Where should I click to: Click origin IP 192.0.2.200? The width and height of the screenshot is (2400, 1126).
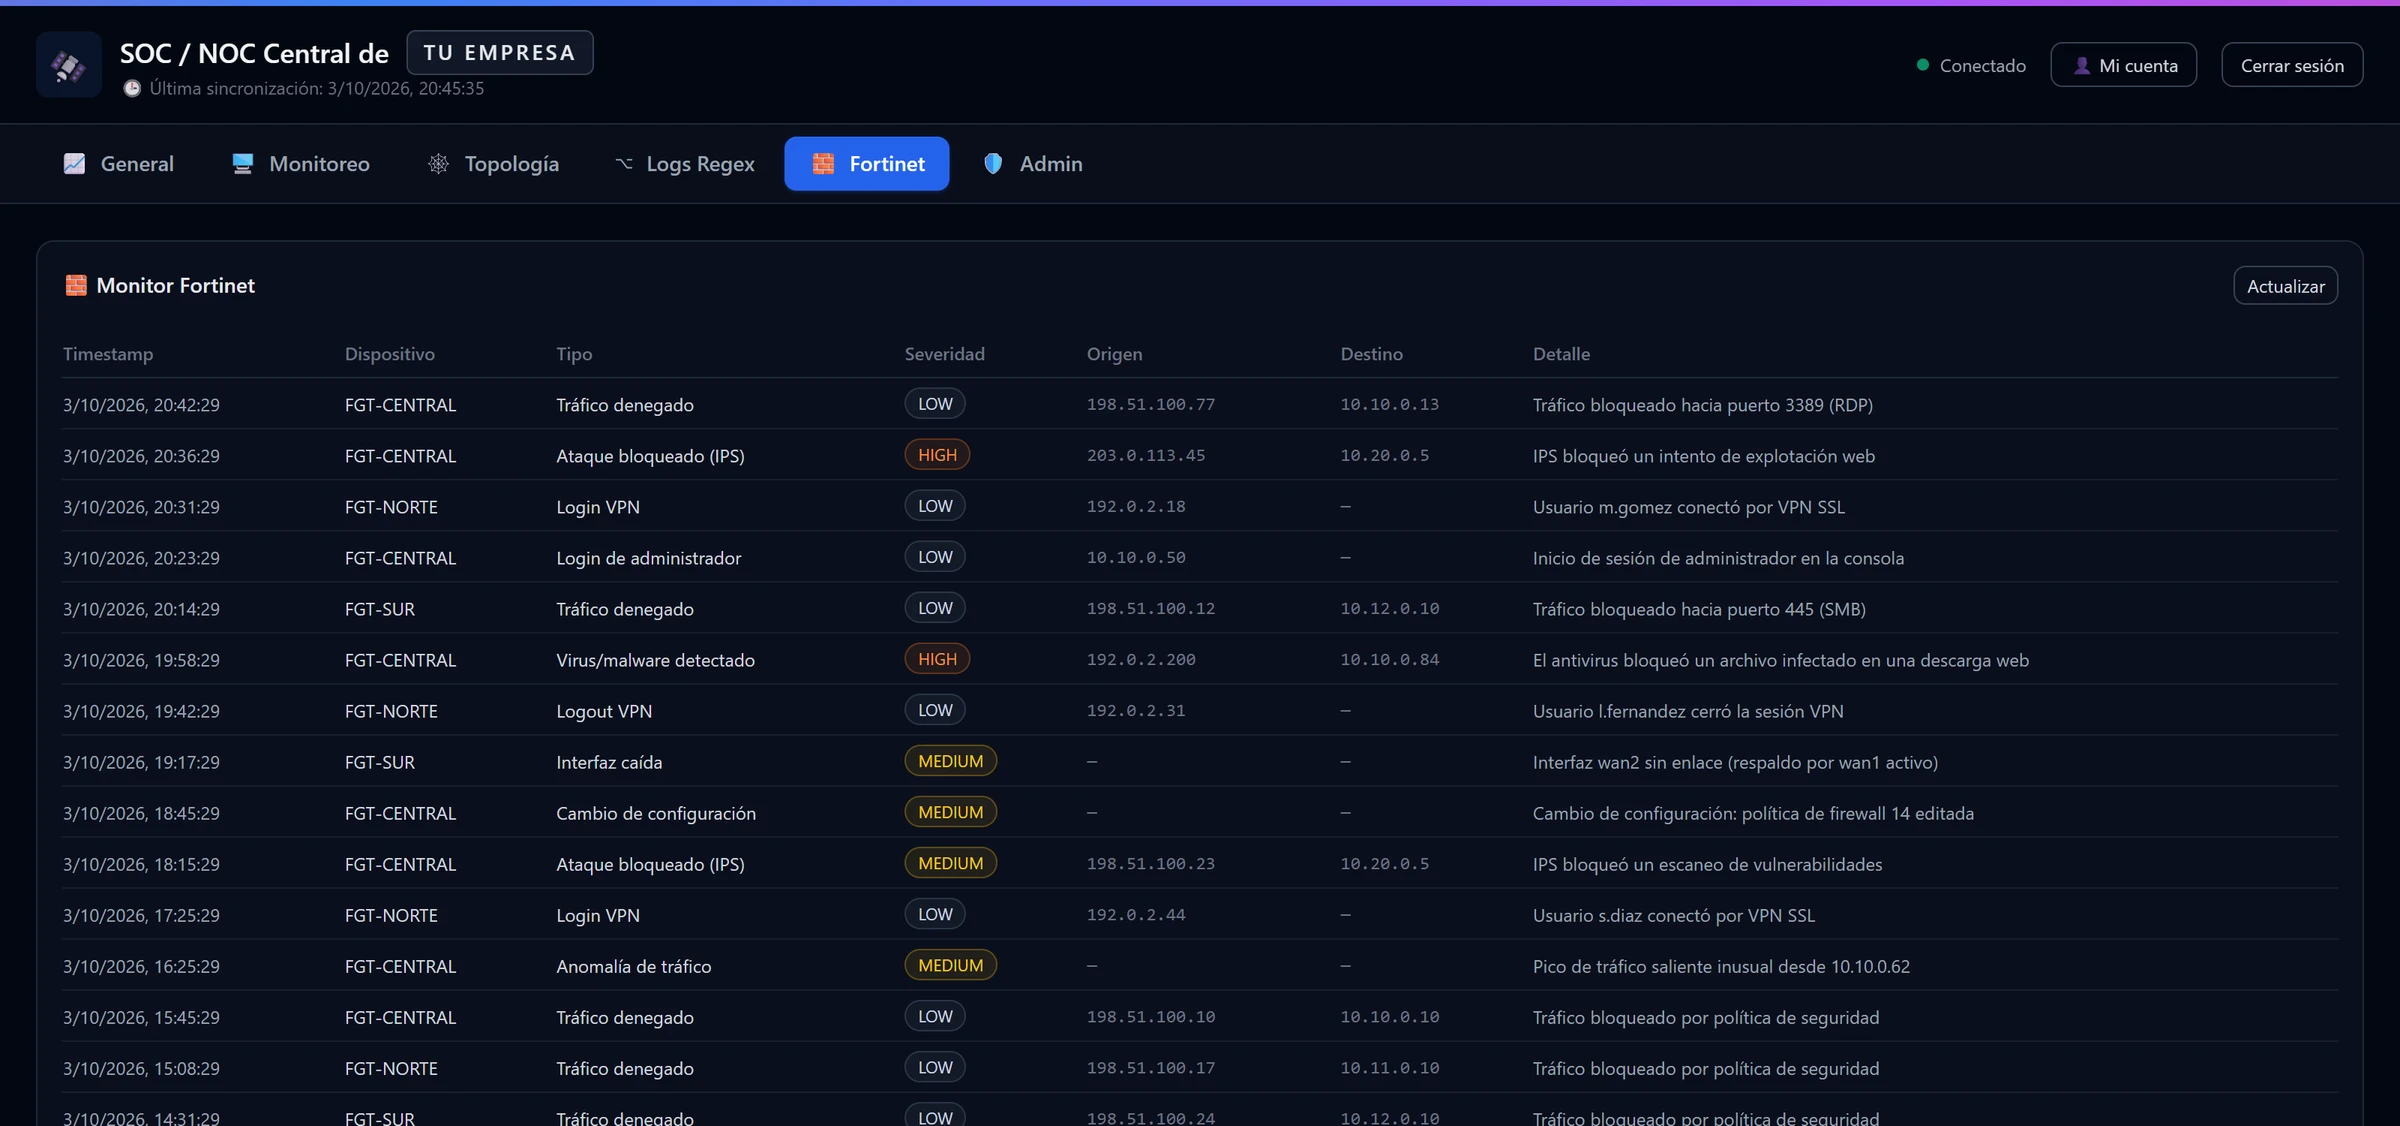1141,659
